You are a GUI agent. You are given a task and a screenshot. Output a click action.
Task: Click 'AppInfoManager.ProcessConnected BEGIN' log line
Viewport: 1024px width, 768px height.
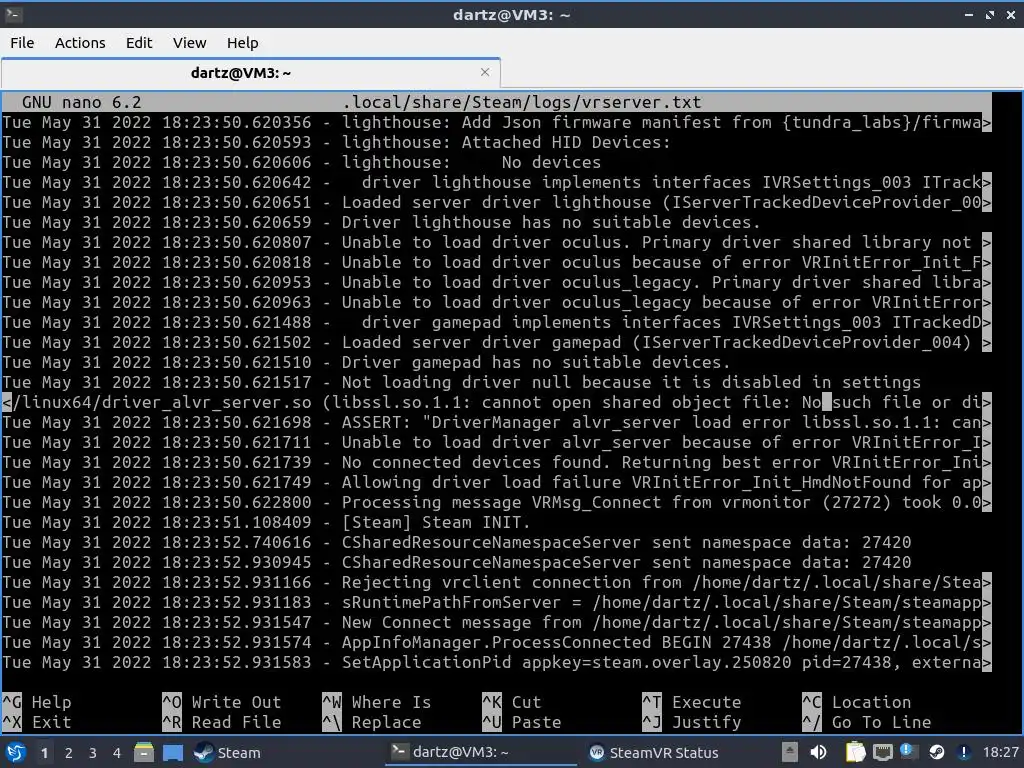tap(496, 643)
